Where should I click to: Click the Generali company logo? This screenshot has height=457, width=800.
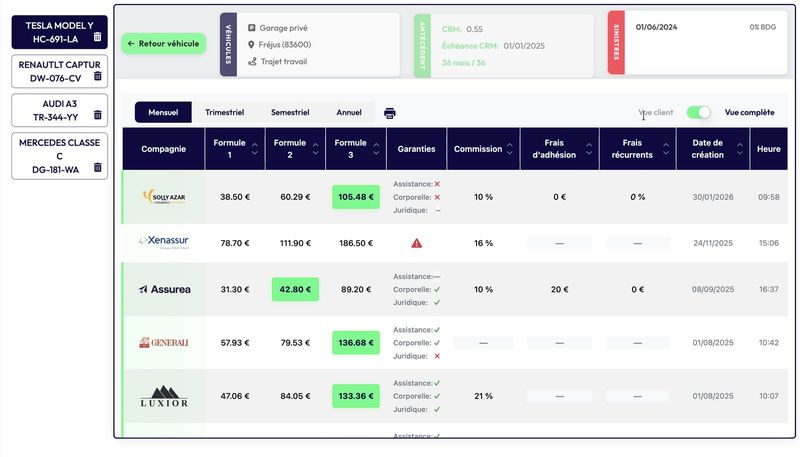coord(164,343)
